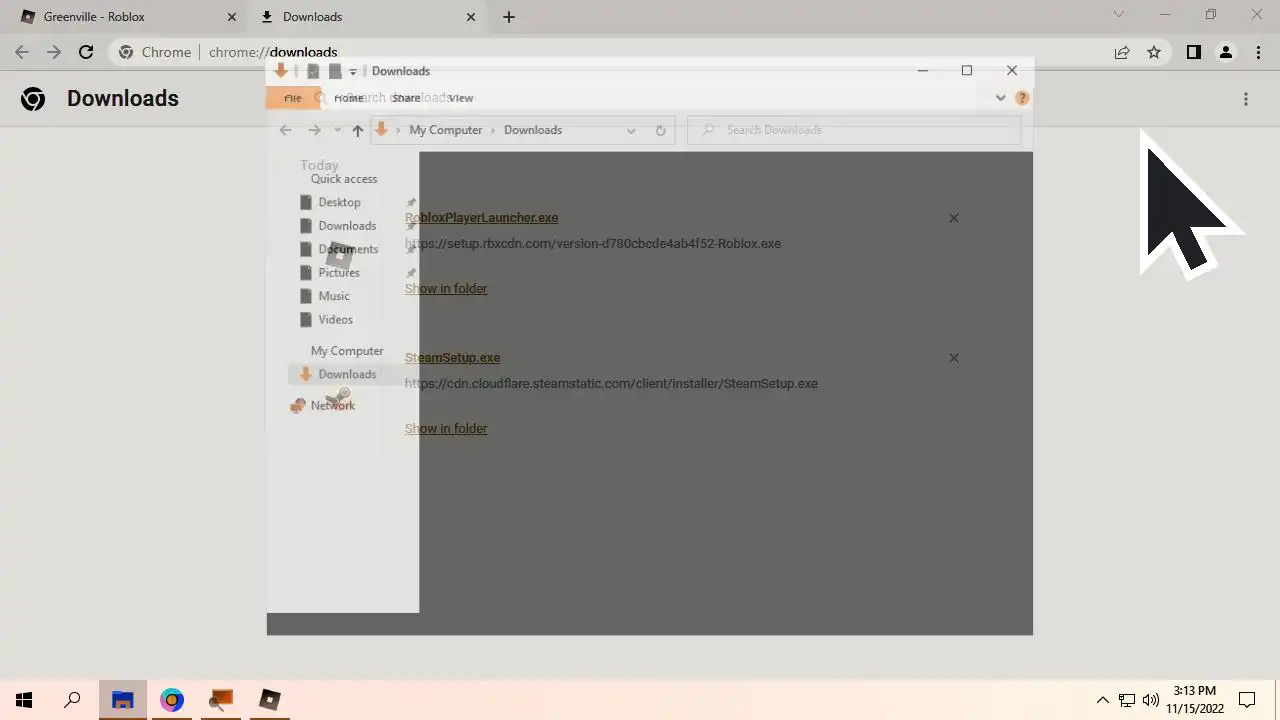Open the Windows Start menu
Viewport: 1280px width, 720px height.
pyautogui.click(x=24, y=700)
